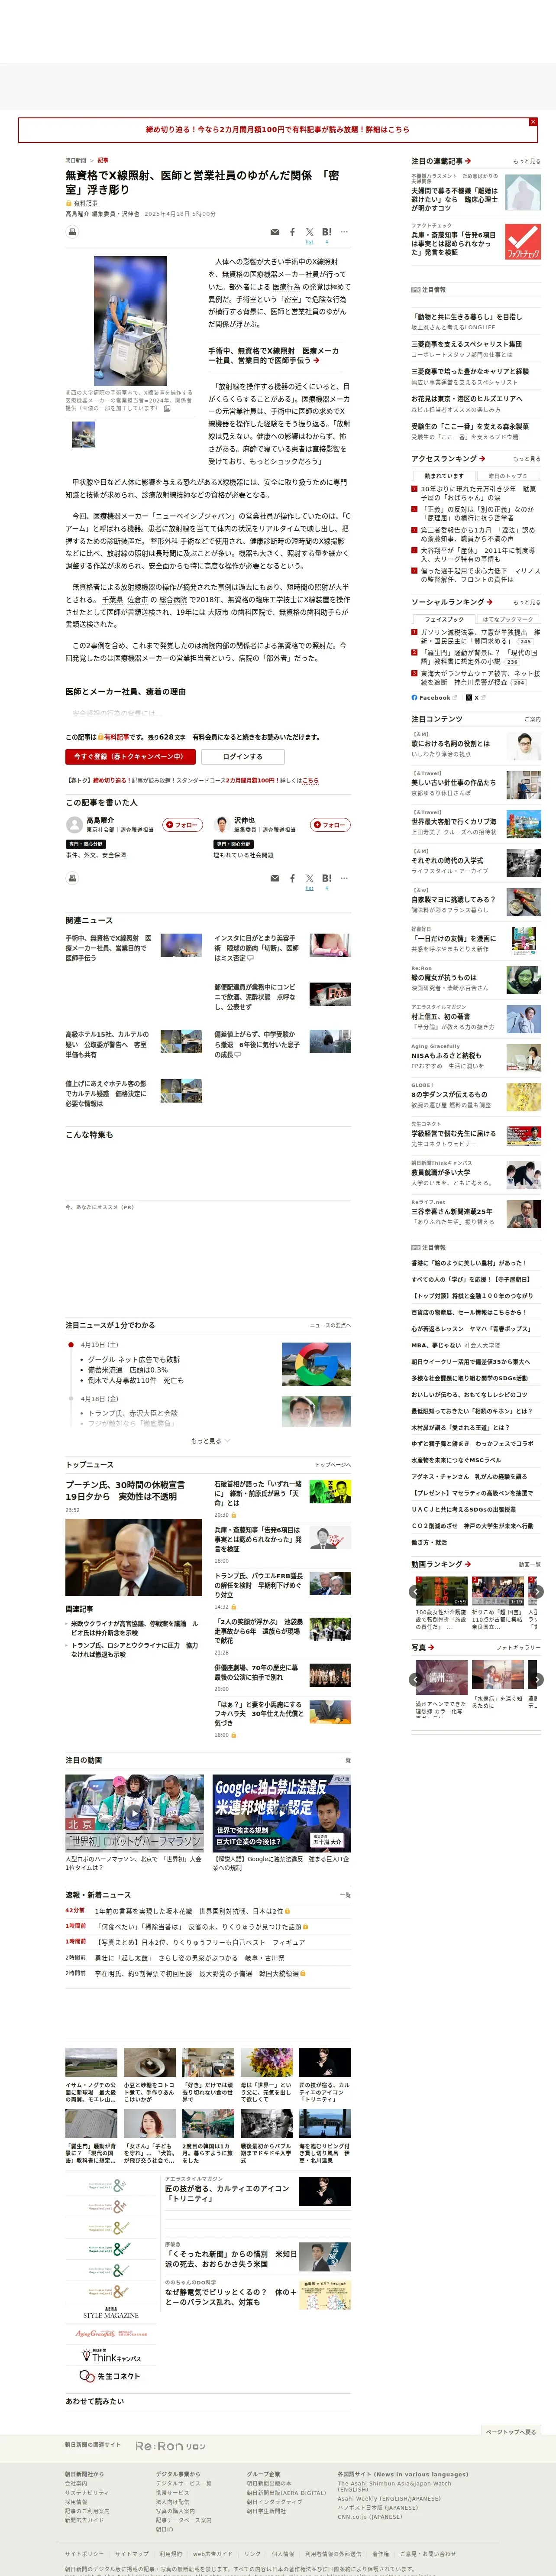The image size is (556, 2576).
Task: Click もっと見る next to 注目の連載記事
Action: [527, 161]
